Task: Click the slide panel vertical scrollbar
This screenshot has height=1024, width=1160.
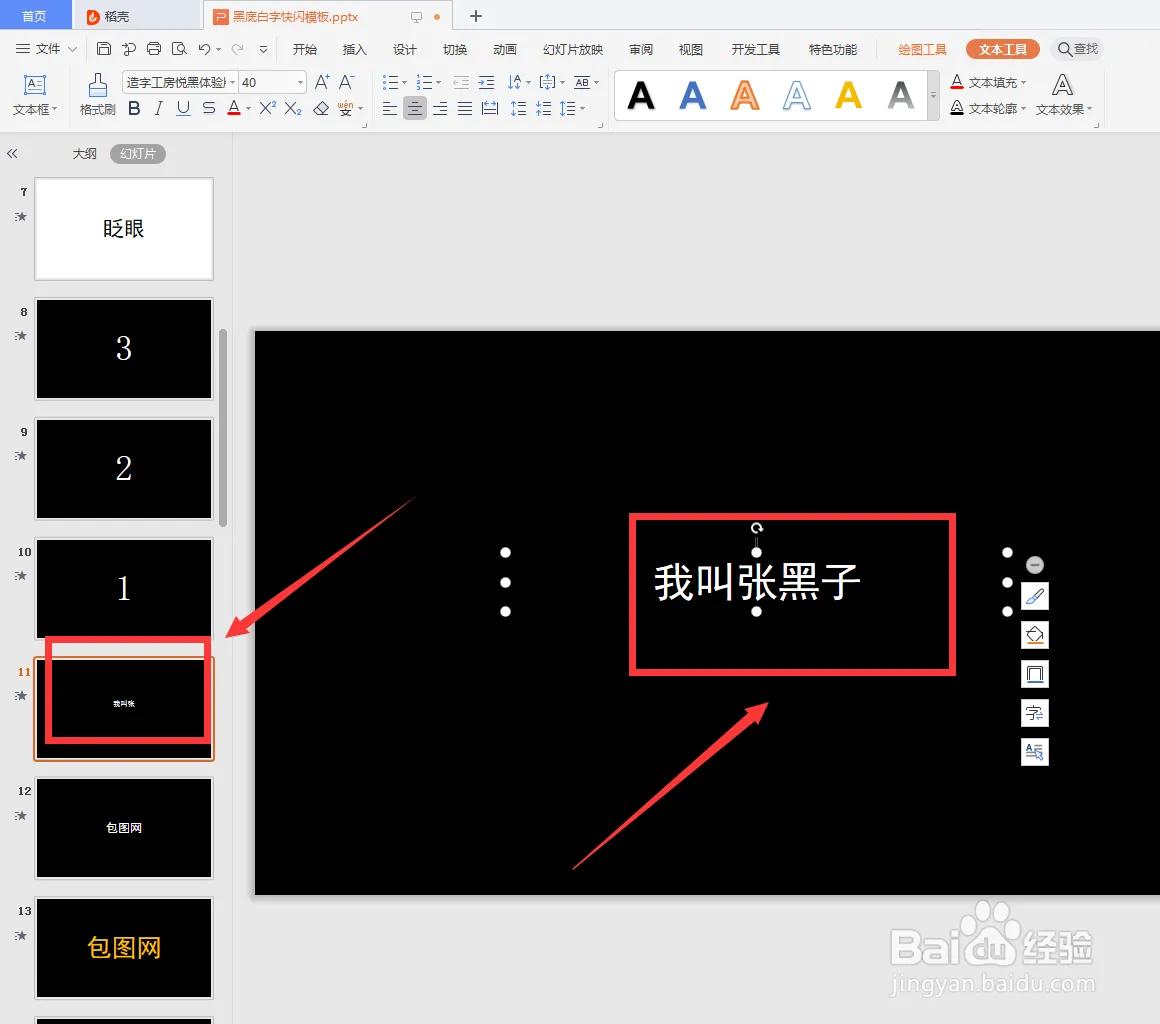Action: [x=223, y=427]
